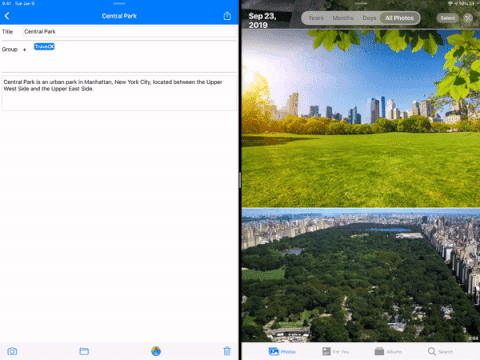Tap the globe icon in bottom toolbar

point(156,351)
